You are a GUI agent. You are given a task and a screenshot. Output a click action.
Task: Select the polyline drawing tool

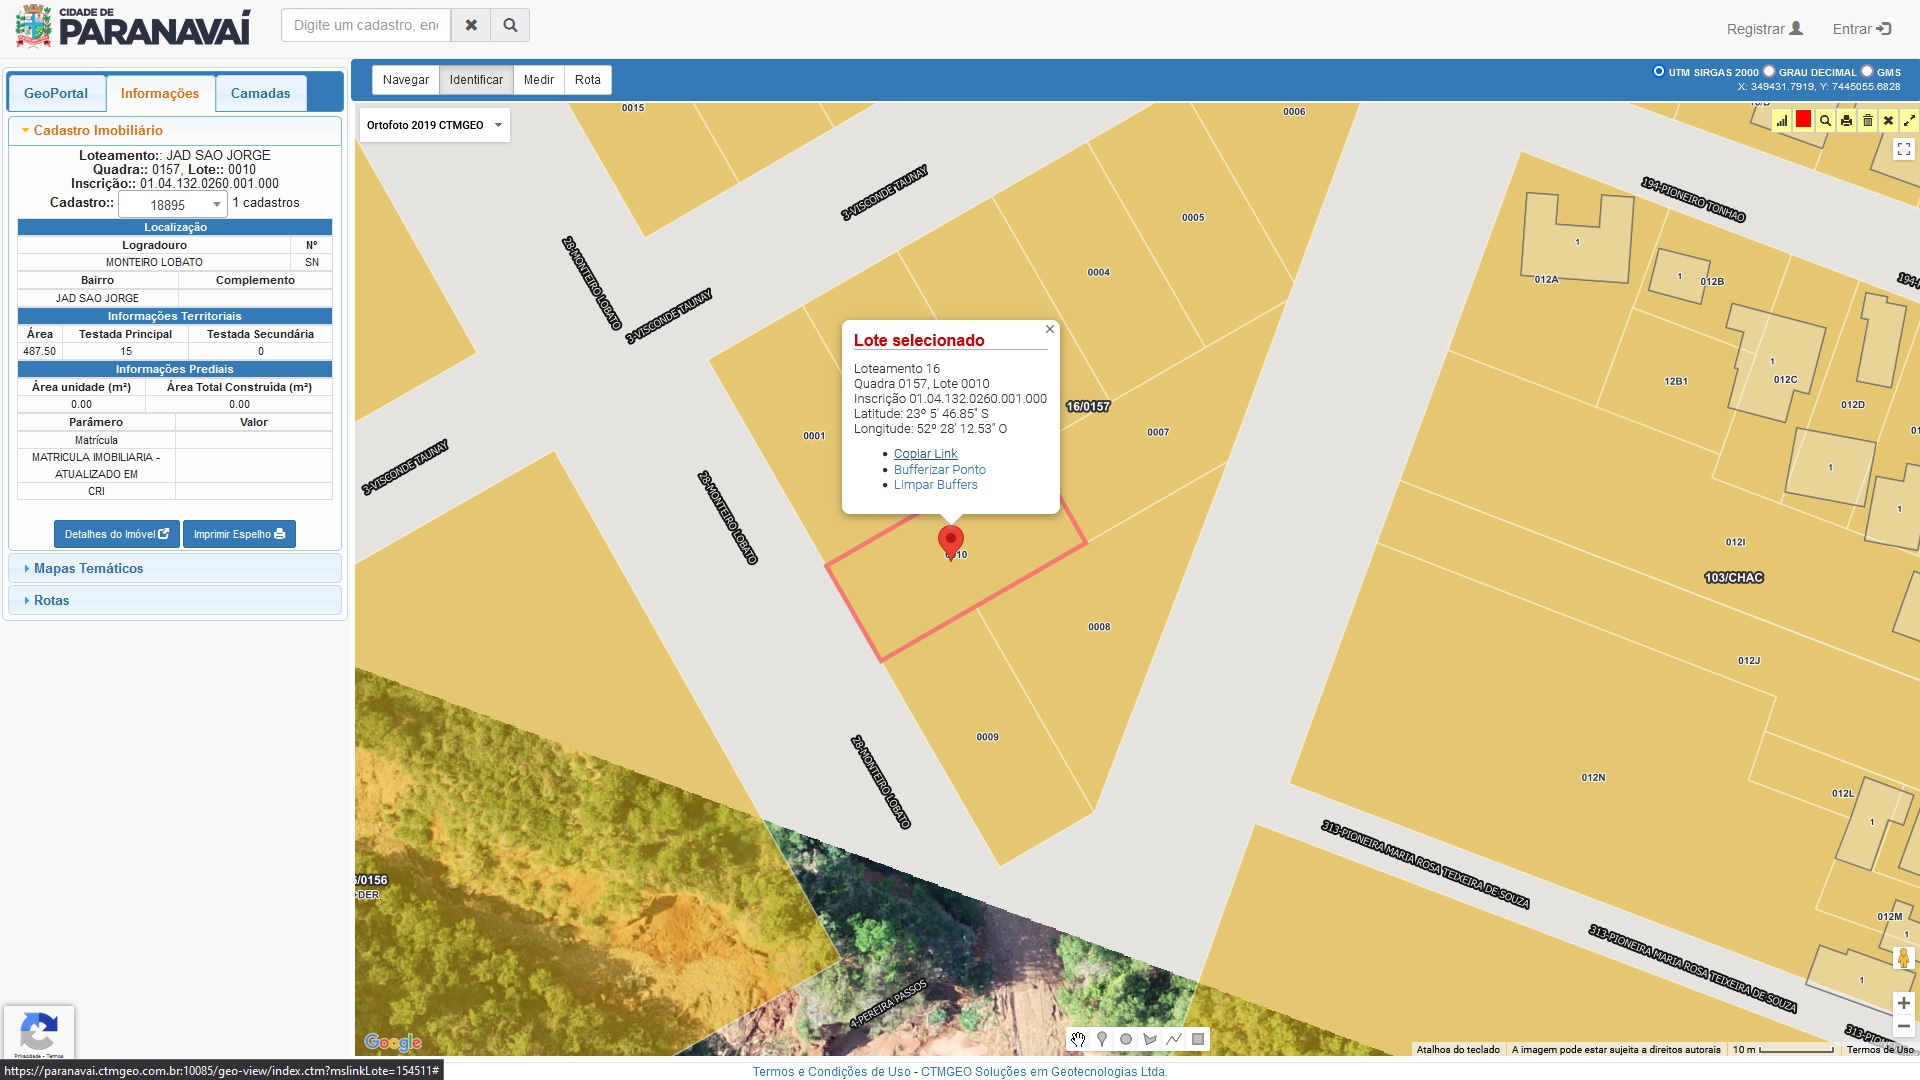pos(1174,1039)
